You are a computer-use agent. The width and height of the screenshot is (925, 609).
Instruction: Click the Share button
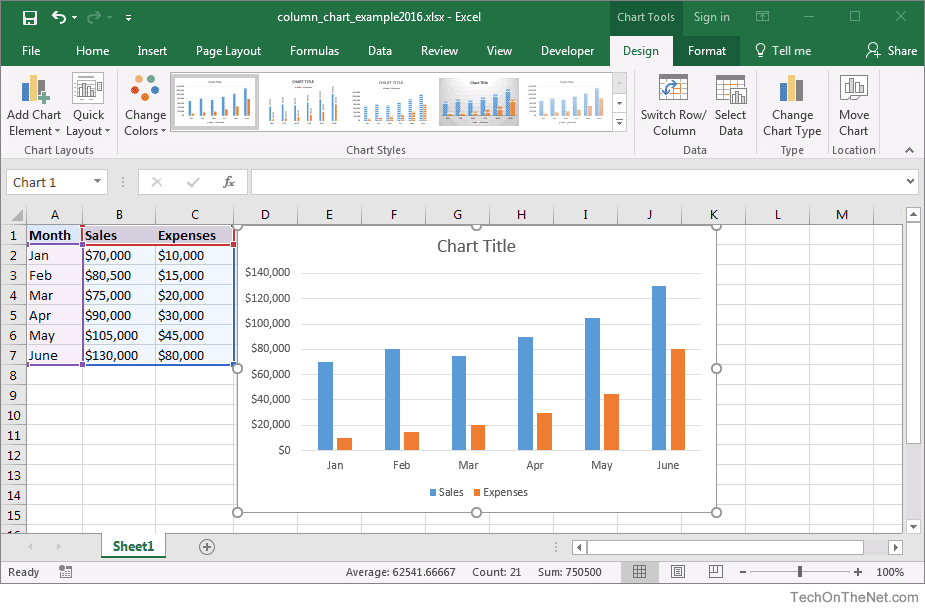(x=891, y=51)
